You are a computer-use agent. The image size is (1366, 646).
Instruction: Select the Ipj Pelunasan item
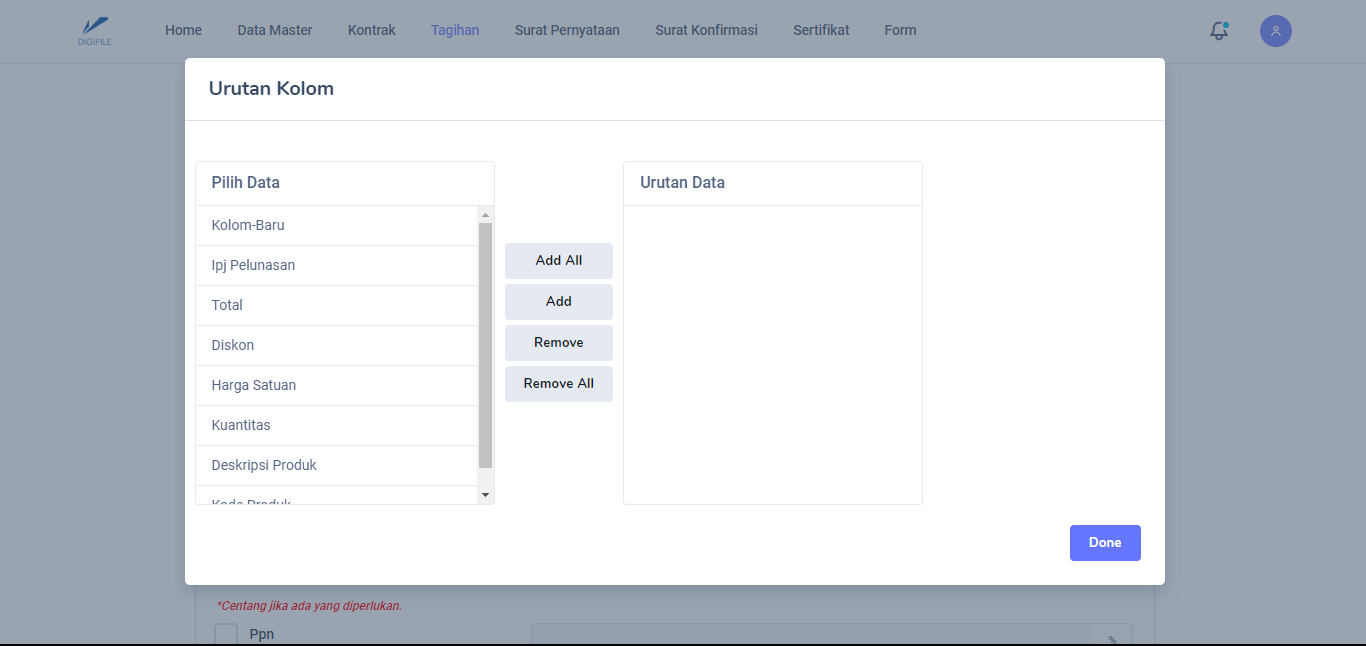pos(253,266)
